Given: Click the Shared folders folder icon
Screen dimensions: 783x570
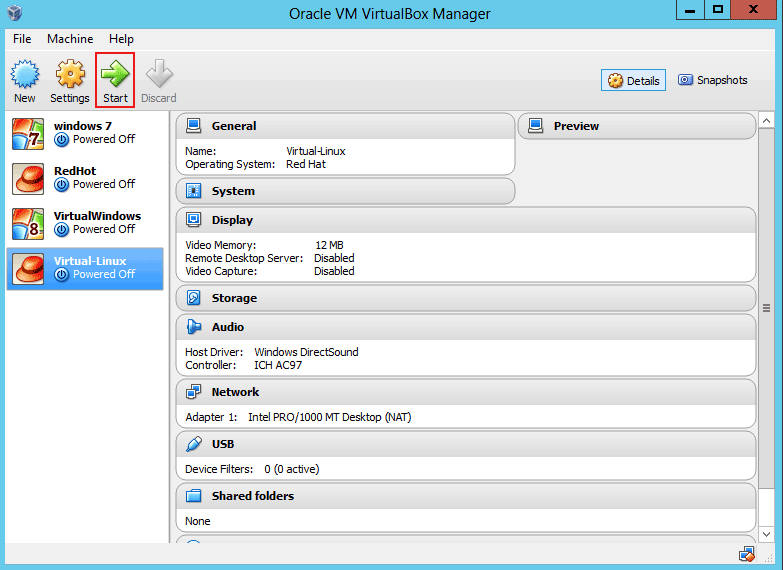Looking at the screenshot, I should (193, 496).
